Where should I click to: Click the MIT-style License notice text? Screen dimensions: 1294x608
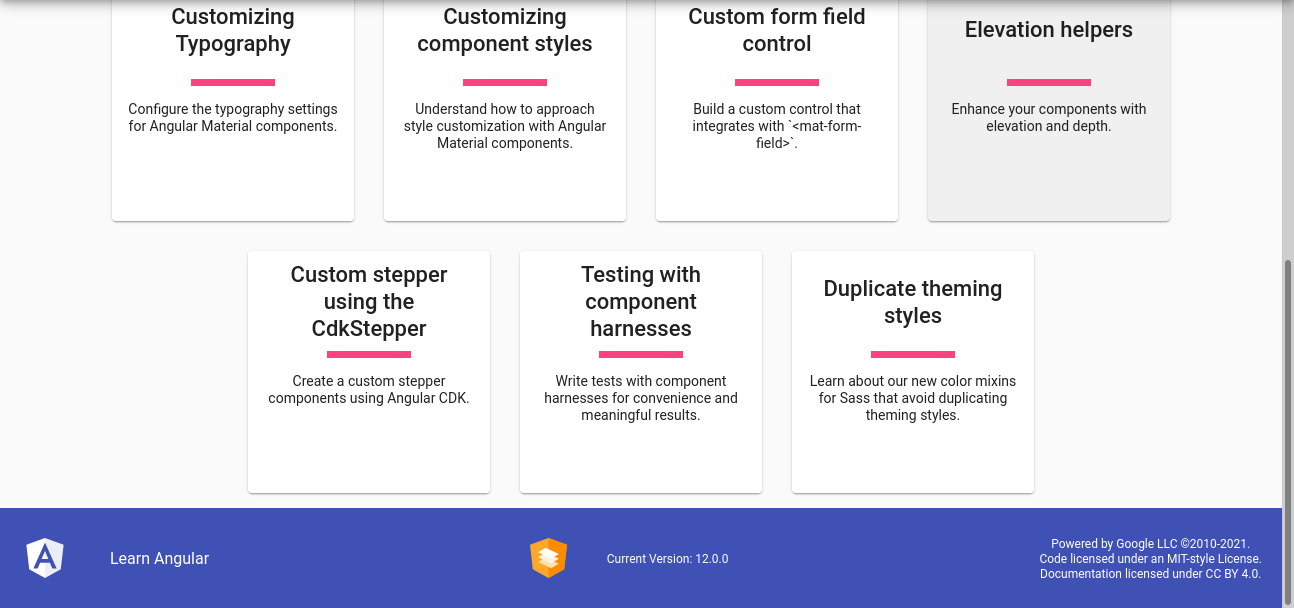click(x=1151, y=559)
